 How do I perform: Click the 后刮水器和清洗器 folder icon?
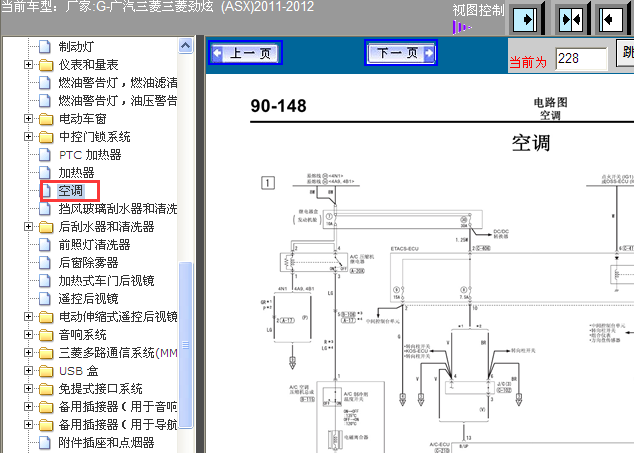click(x=46, y=227)
